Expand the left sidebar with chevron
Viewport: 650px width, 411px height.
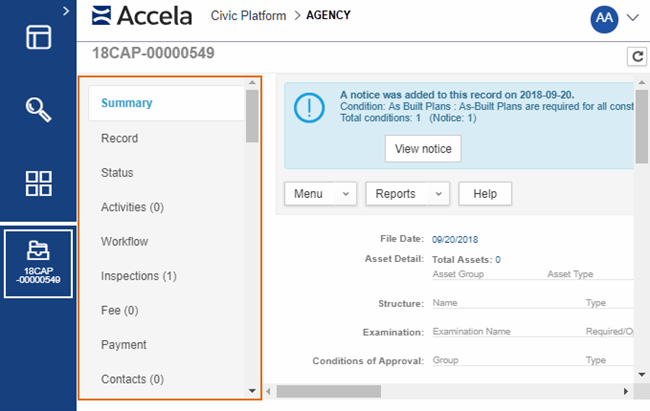65,10
